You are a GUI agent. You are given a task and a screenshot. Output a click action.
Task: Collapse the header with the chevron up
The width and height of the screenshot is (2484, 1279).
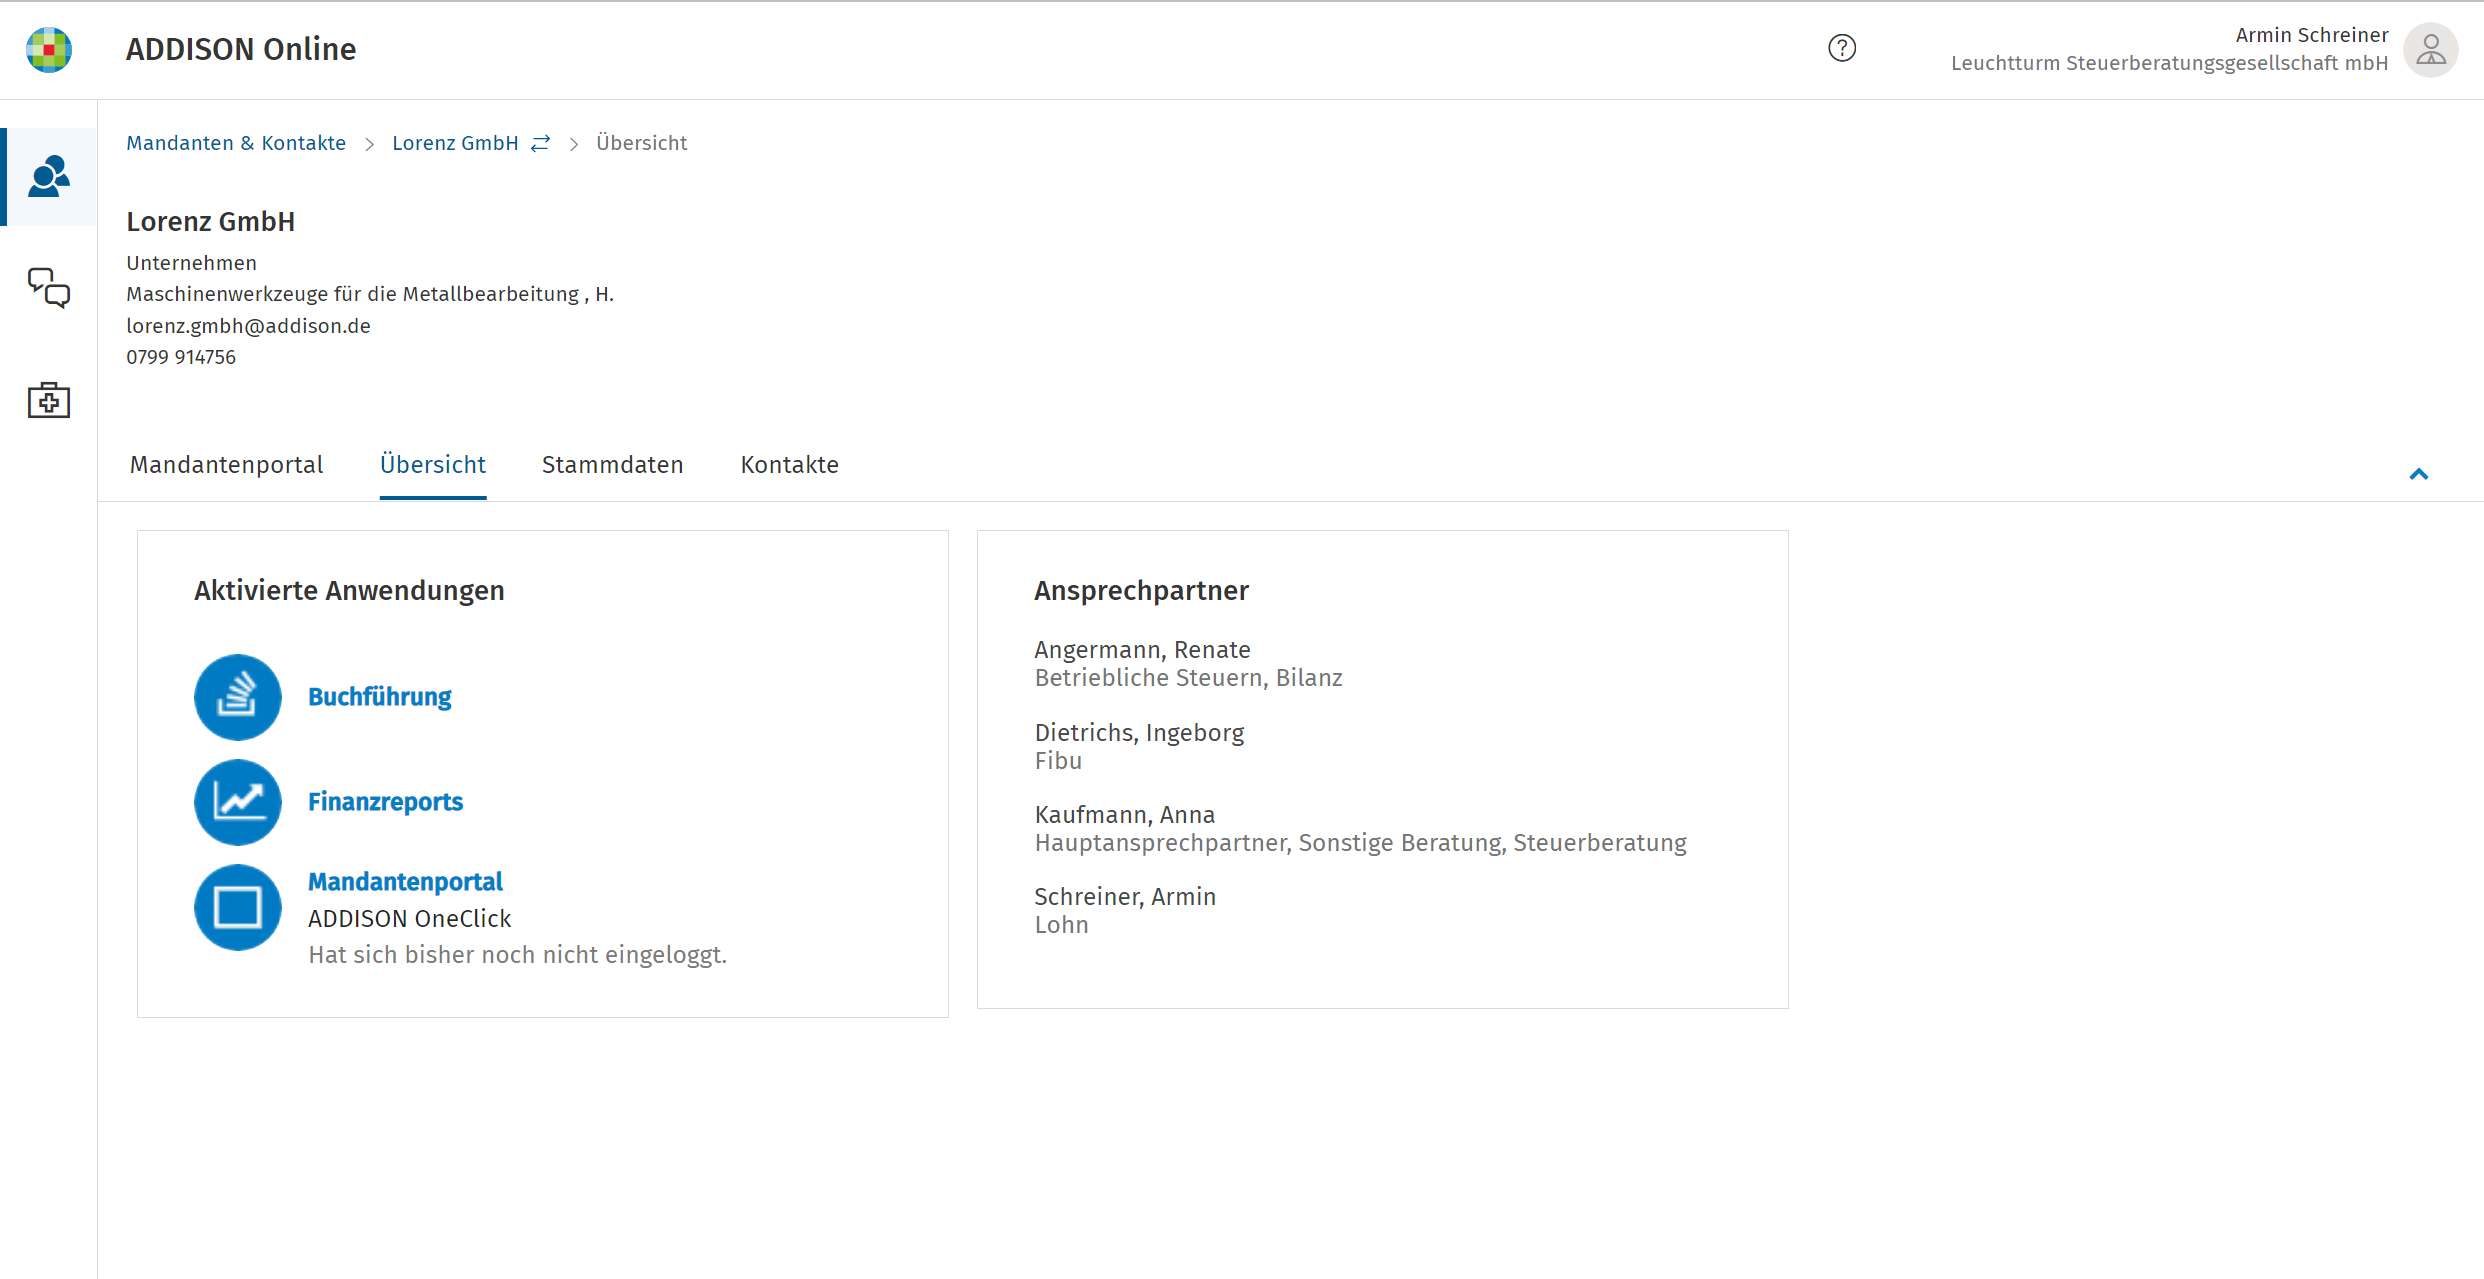coord(2418,474)
